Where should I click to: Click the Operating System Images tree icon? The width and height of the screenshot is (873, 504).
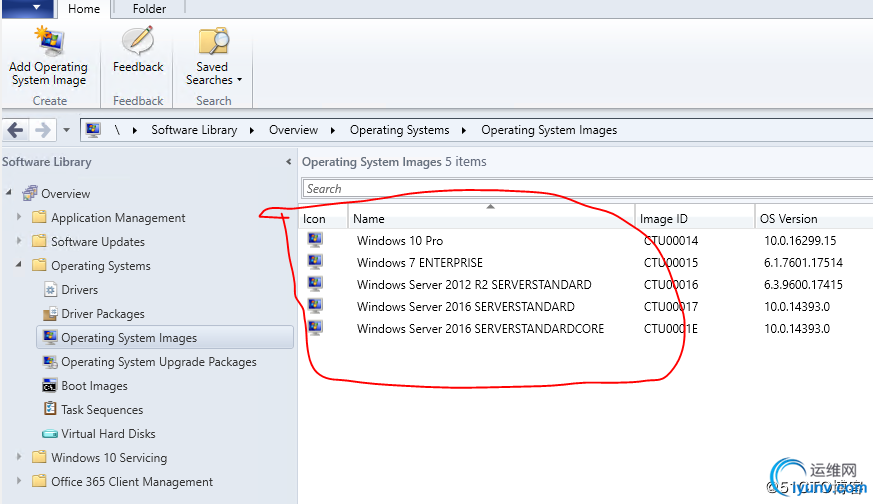point(50,337)
